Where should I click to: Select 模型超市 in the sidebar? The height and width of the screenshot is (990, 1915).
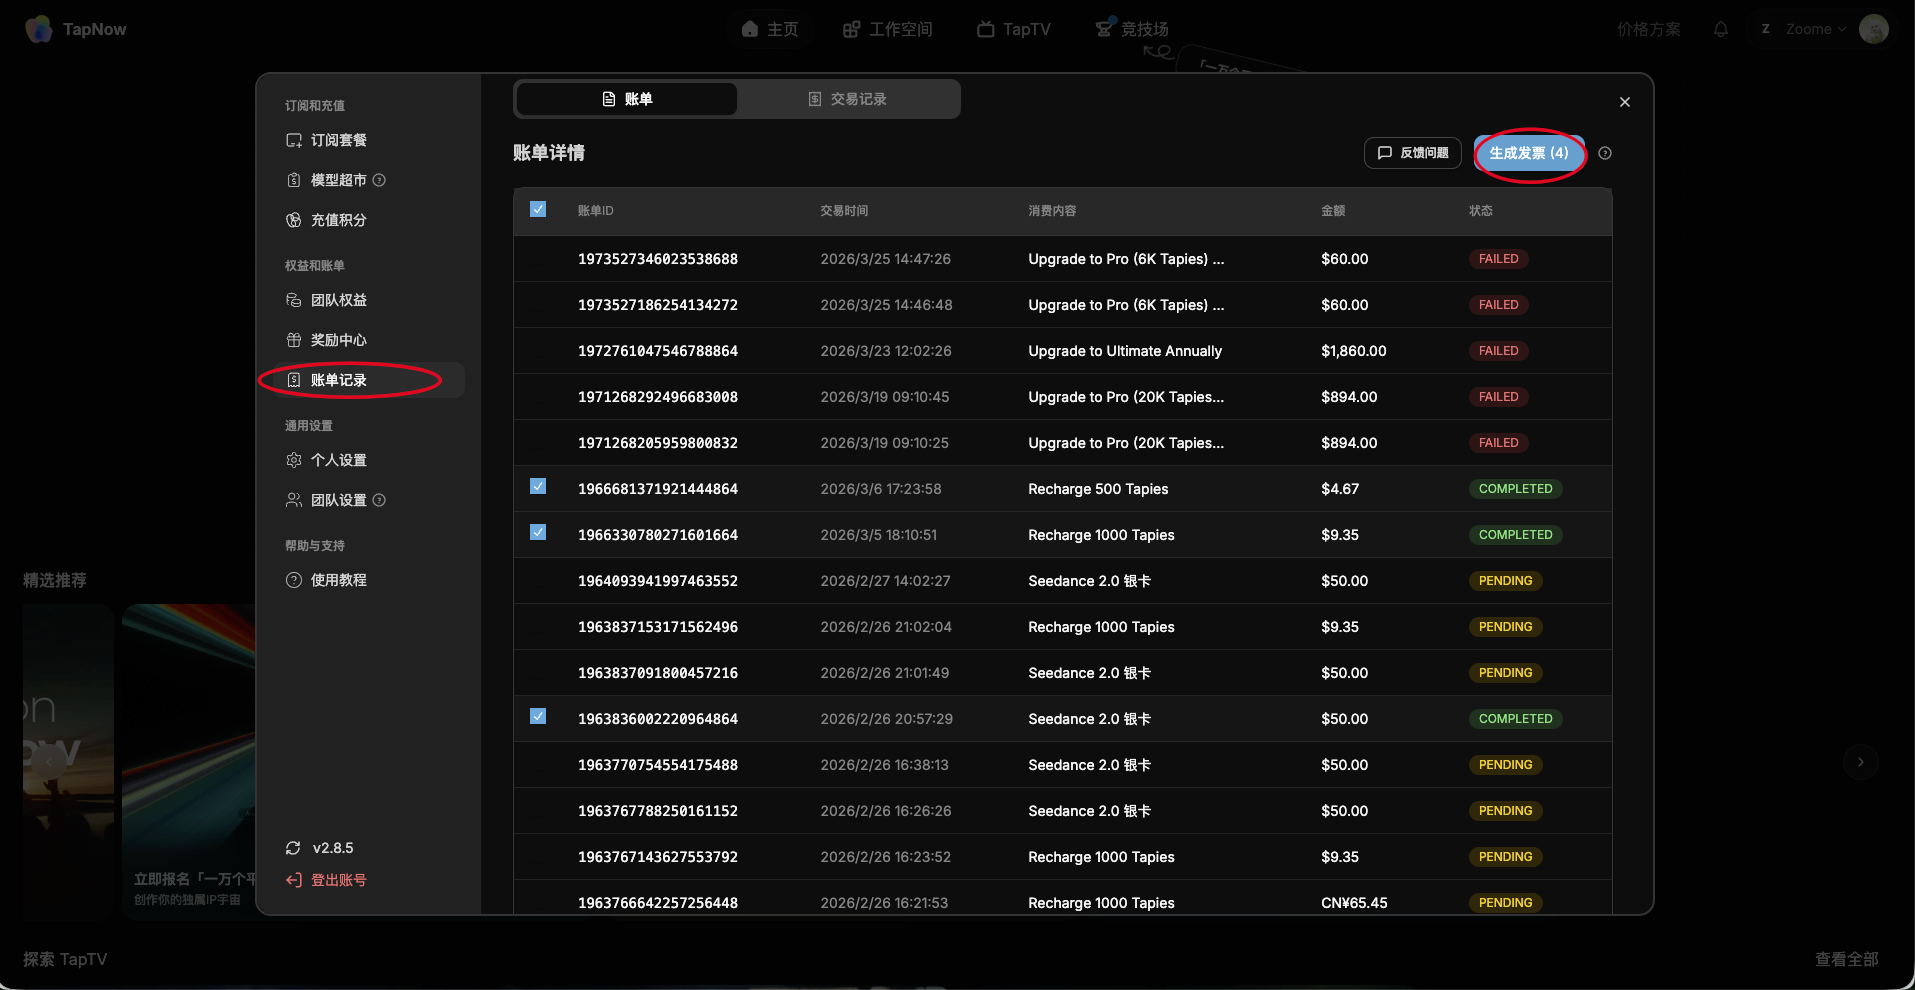tap(369, 180)
